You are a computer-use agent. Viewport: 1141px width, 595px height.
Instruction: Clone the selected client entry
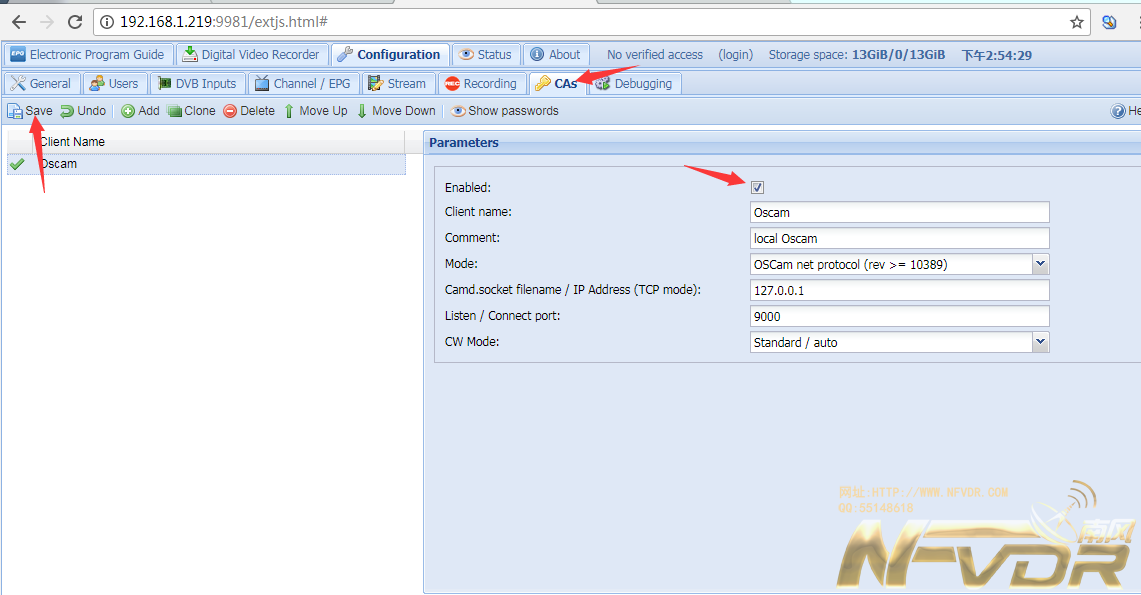(191, 111)
